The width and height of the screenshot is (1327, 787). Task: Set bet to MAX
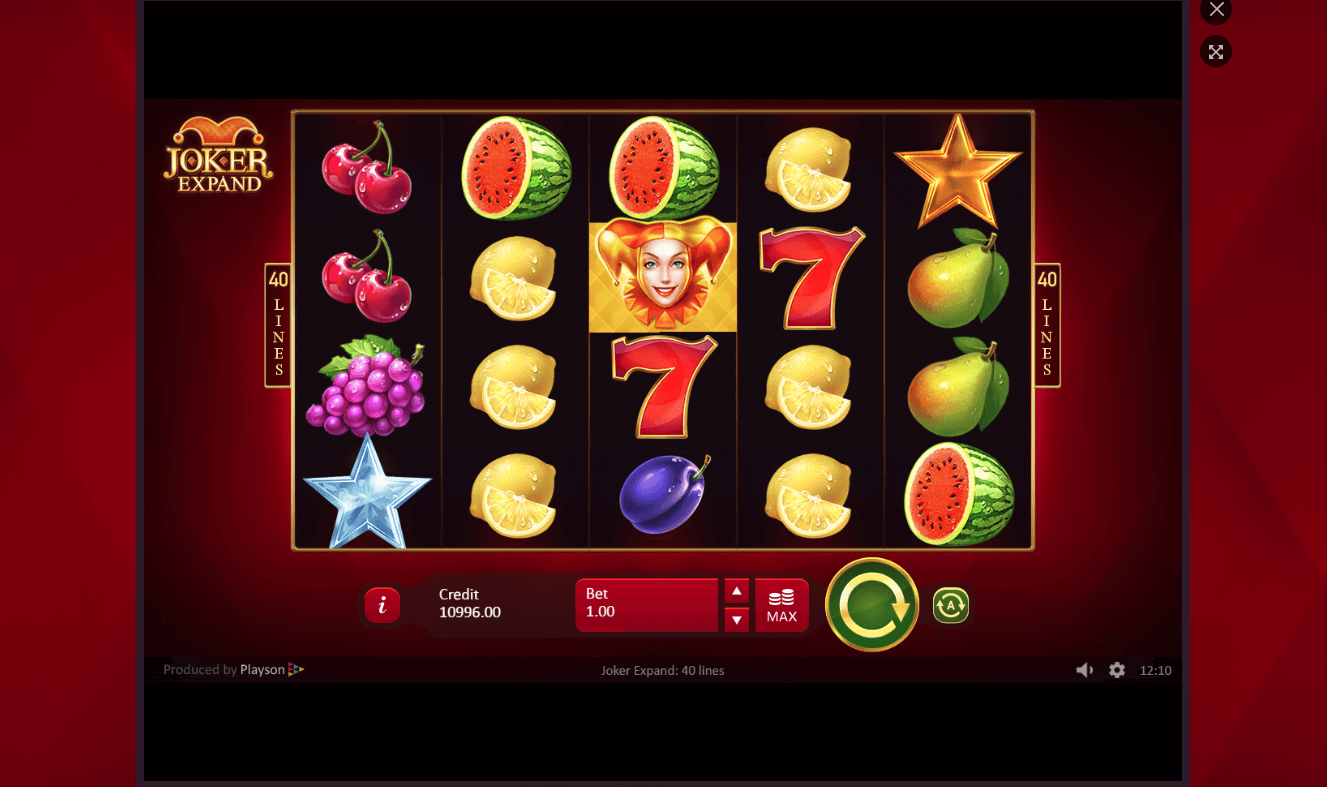click(x=782, y=605)
